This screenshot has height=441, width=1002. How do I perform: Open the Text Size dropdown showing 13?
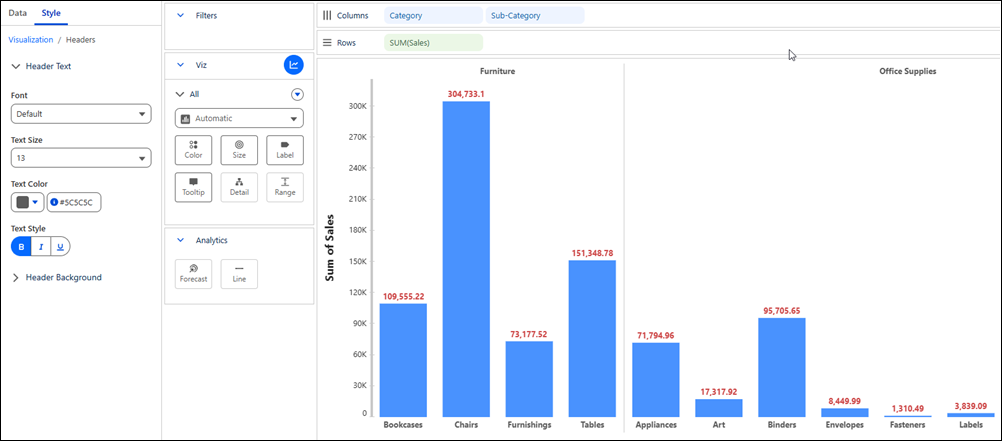(x=81, y=158)
